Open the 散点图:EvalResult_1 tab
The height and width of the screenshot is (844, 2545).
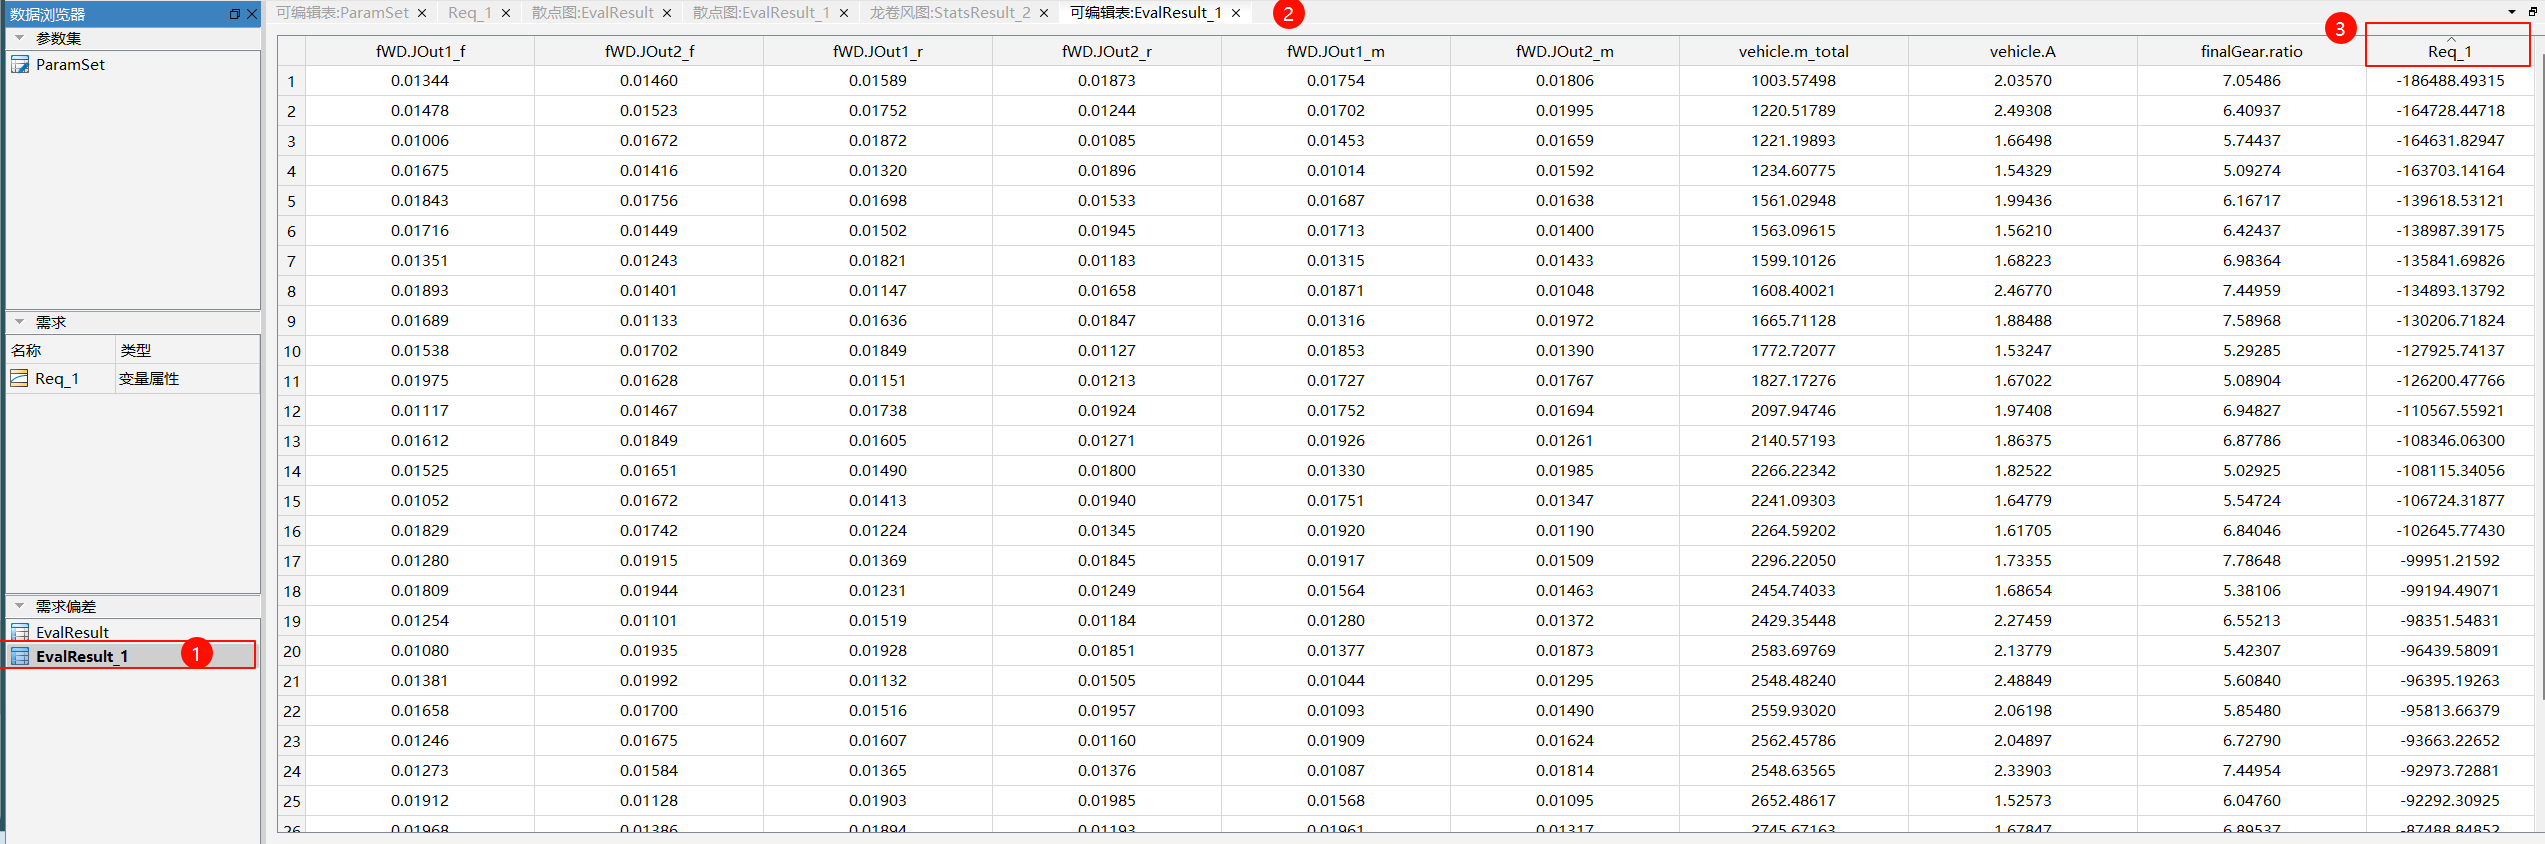point(761,13)
